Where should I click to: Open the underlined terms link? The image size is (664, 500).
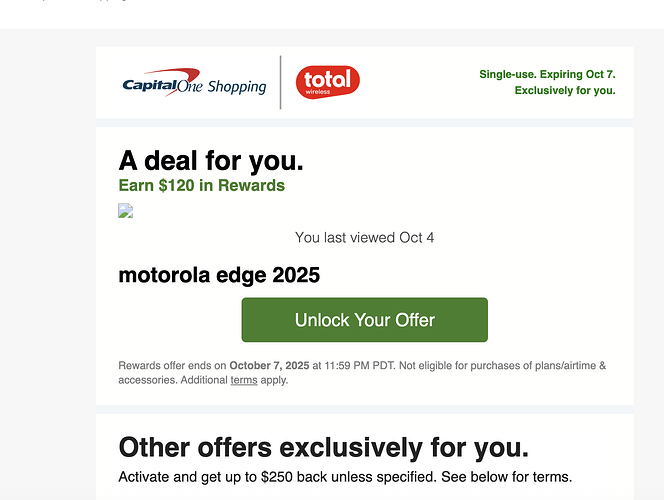point(244,381)
